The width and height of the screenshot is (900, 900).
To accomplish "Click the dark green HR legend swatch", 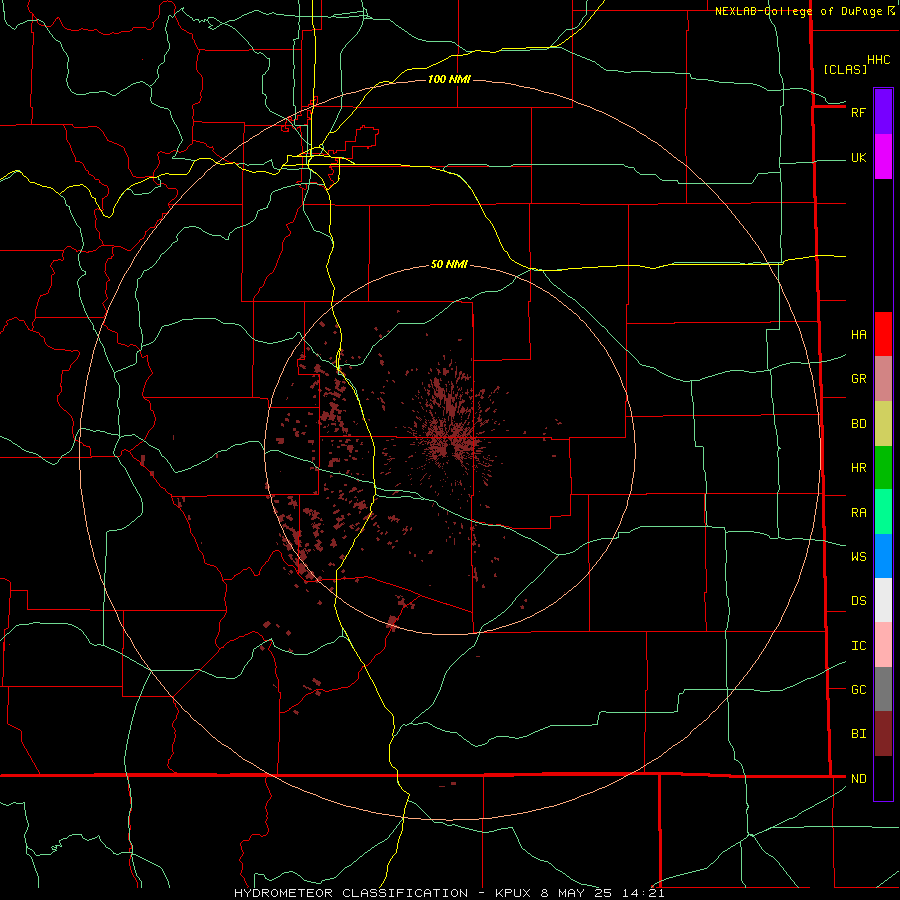I will click(883, 468).
